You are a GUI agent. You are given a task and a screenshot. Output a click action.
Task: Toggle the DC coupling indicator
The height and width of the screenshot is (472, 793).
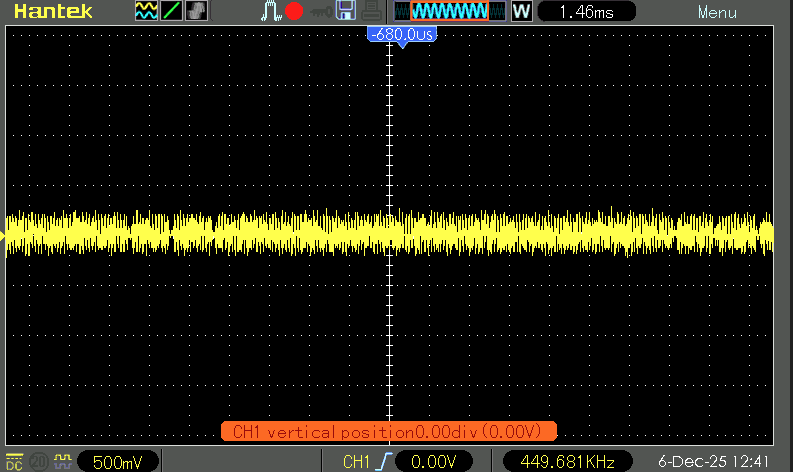pyautogui.click(x=15, y=461)
